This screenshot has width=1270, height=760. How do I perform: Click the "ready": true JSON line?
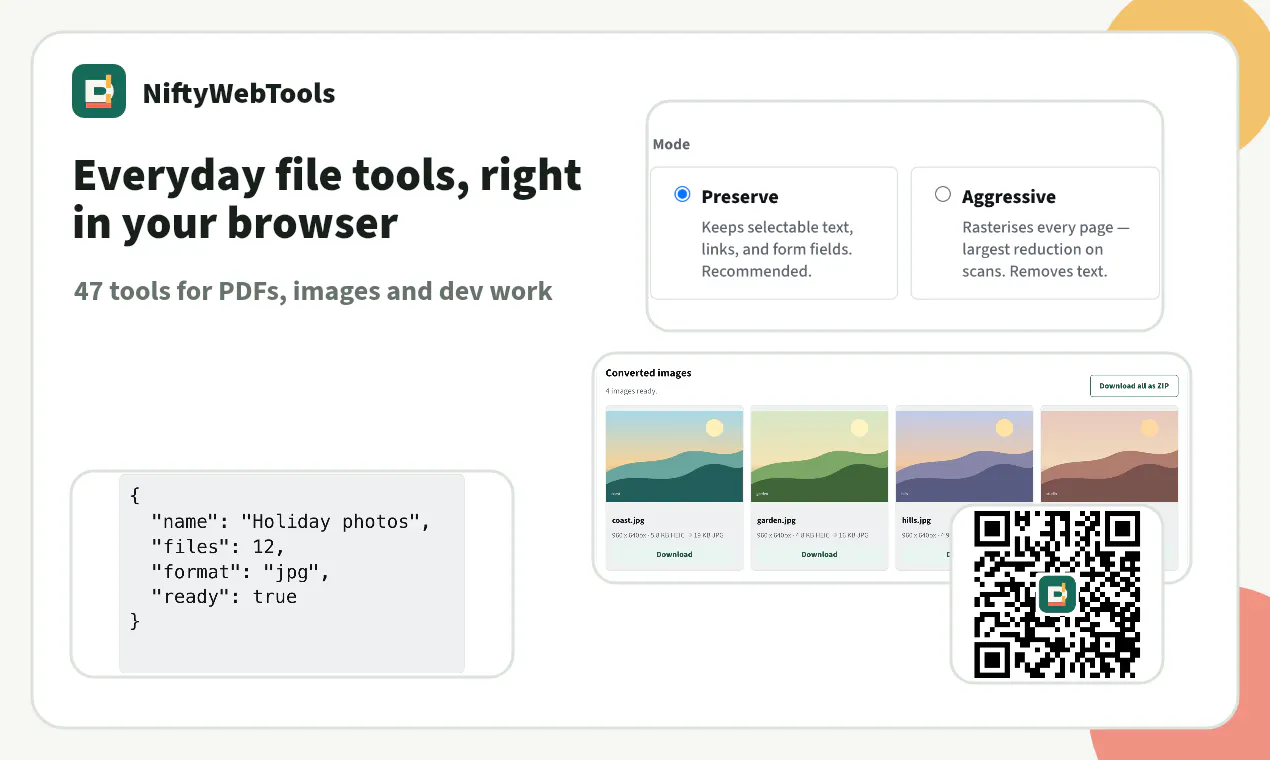[224, 596]
